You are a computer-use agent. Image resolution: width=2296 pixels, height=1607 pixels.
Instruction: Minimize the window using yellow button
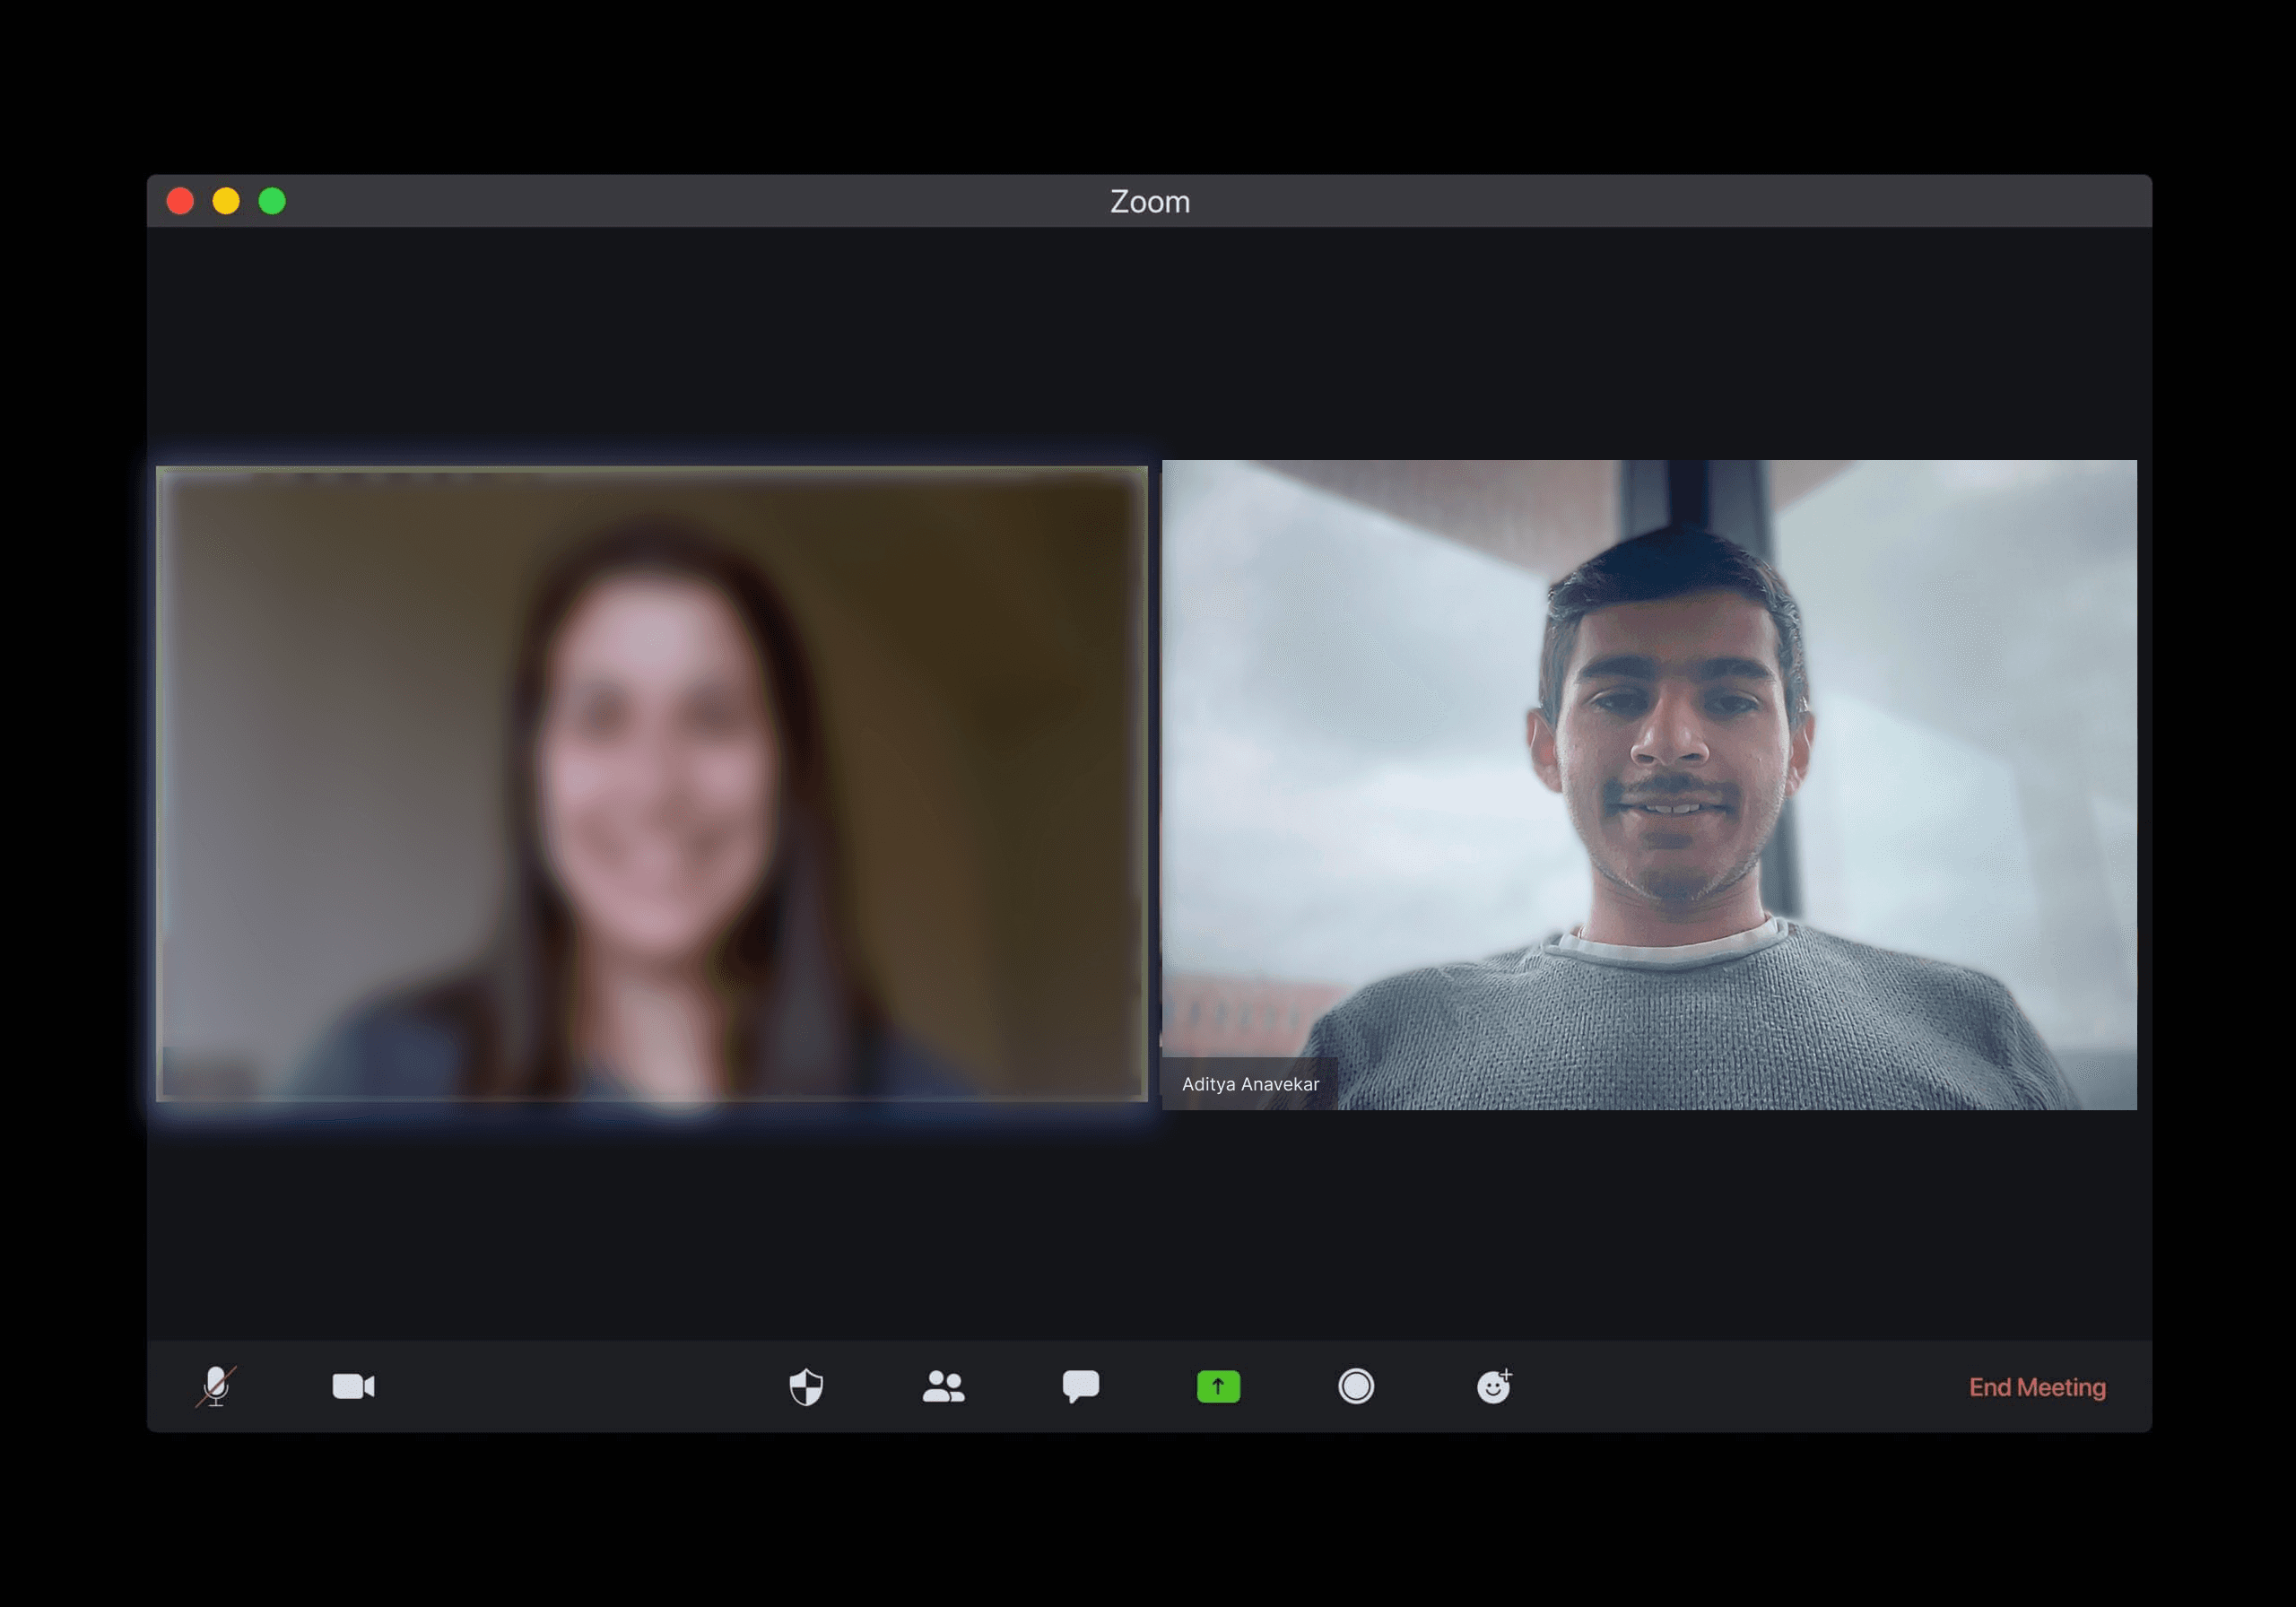(x=226, y=201)
